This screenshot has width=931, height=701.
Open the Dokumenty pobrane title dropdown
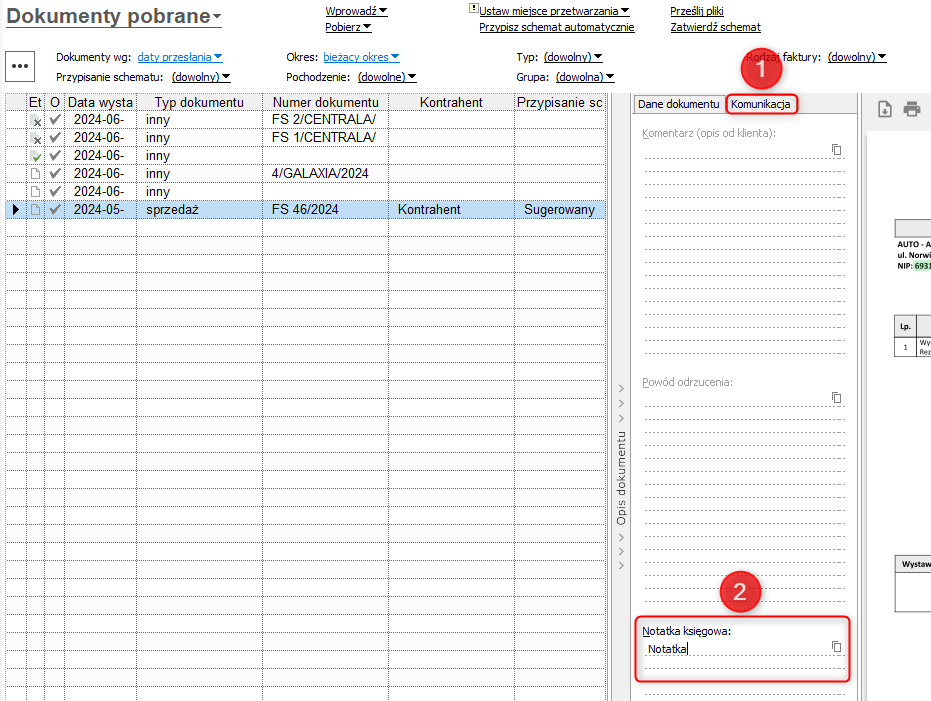(x=113, y=16)
